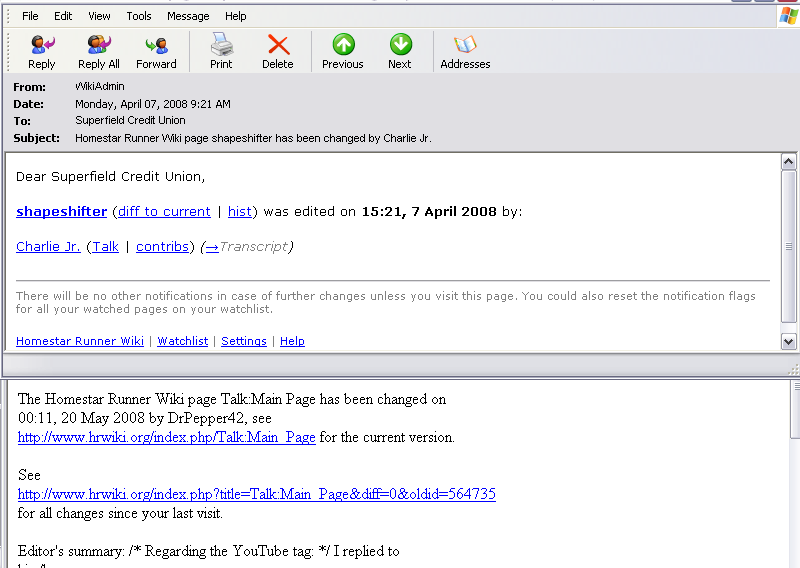Delete the message with red X

pyautogui.click(x=278, y=52)
